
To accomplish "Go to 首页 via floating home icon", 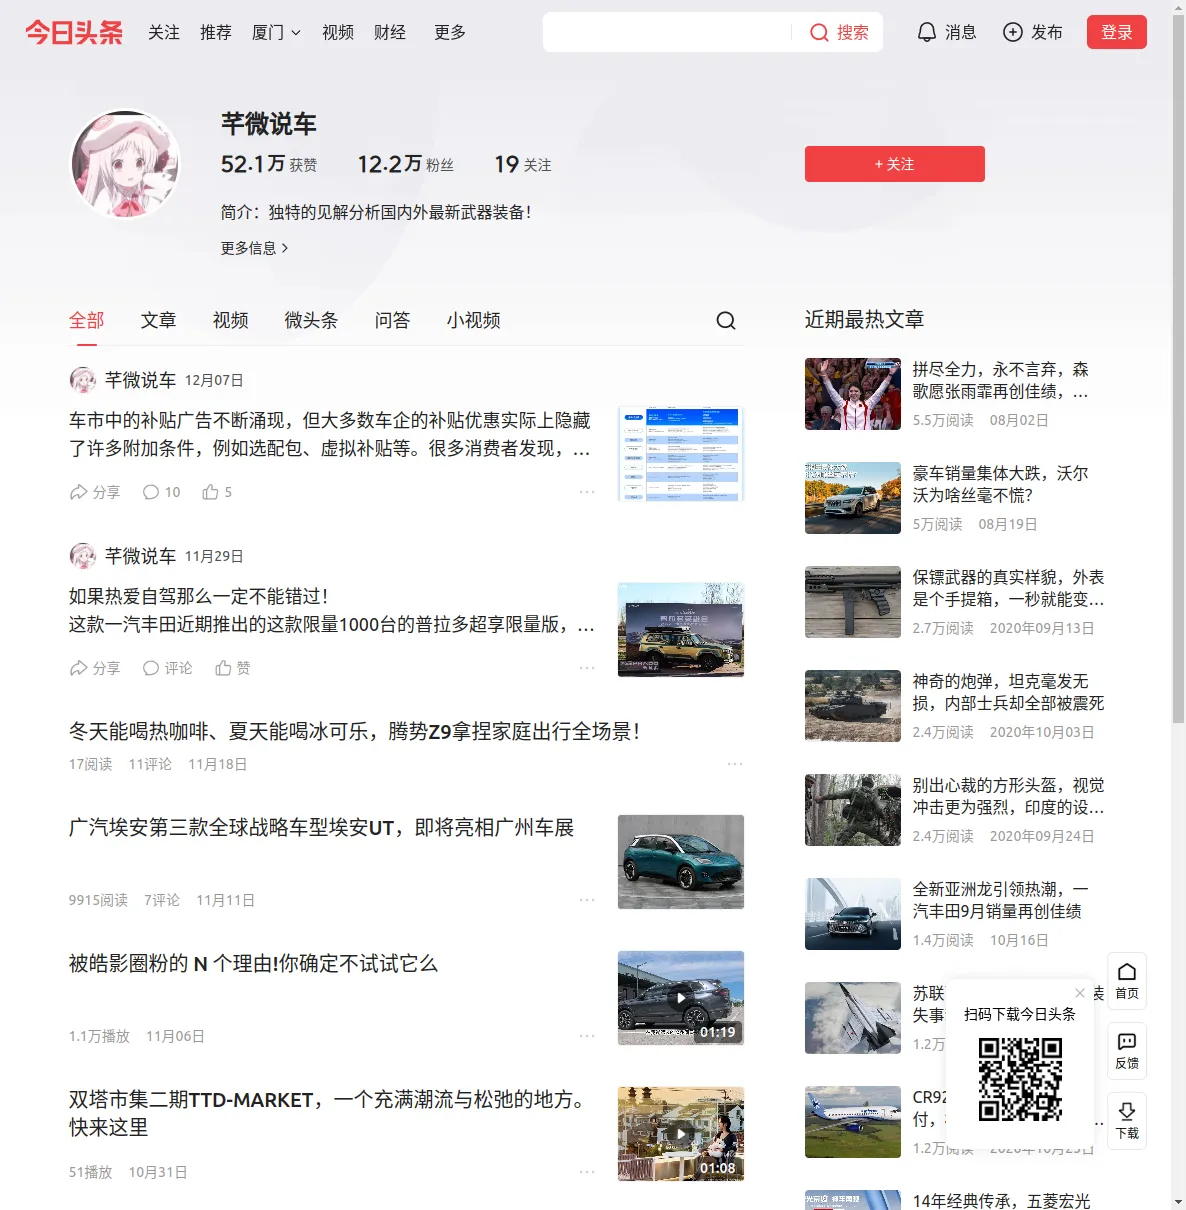I will pyautogui.click(x=1127, y=981).
